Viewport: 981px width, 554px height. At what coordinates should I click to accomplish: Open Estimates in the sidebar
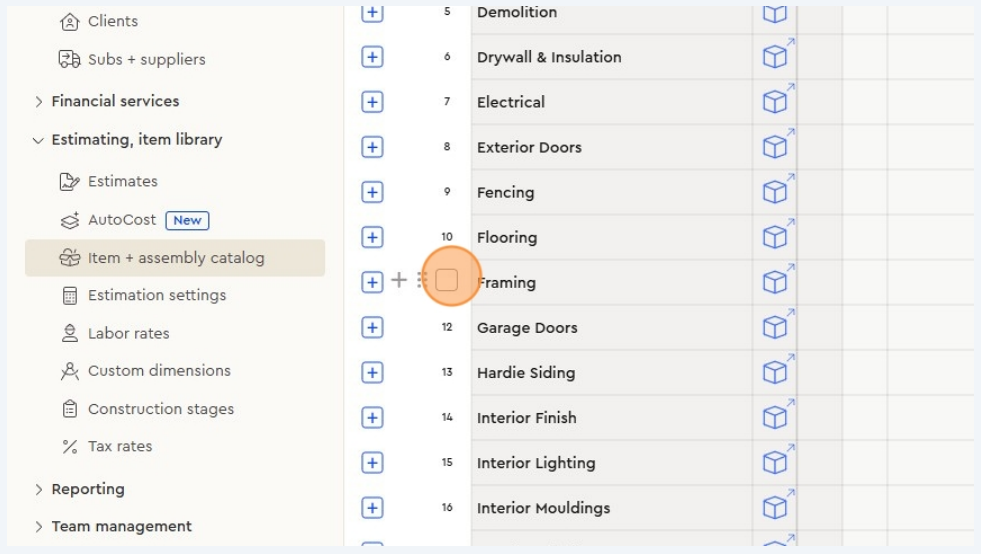pyautogui.click(x=122, y=181)
